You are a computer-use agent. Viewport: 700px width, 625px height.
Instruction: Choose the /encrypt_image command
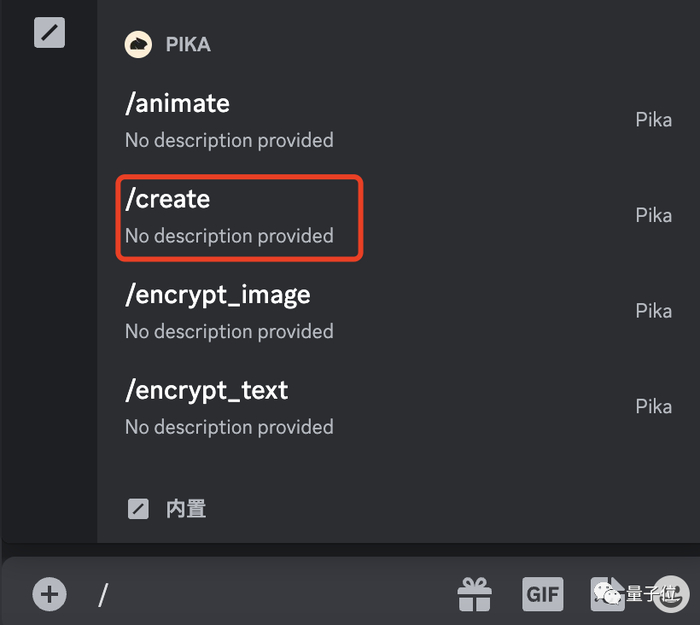[x=217, y=295]
